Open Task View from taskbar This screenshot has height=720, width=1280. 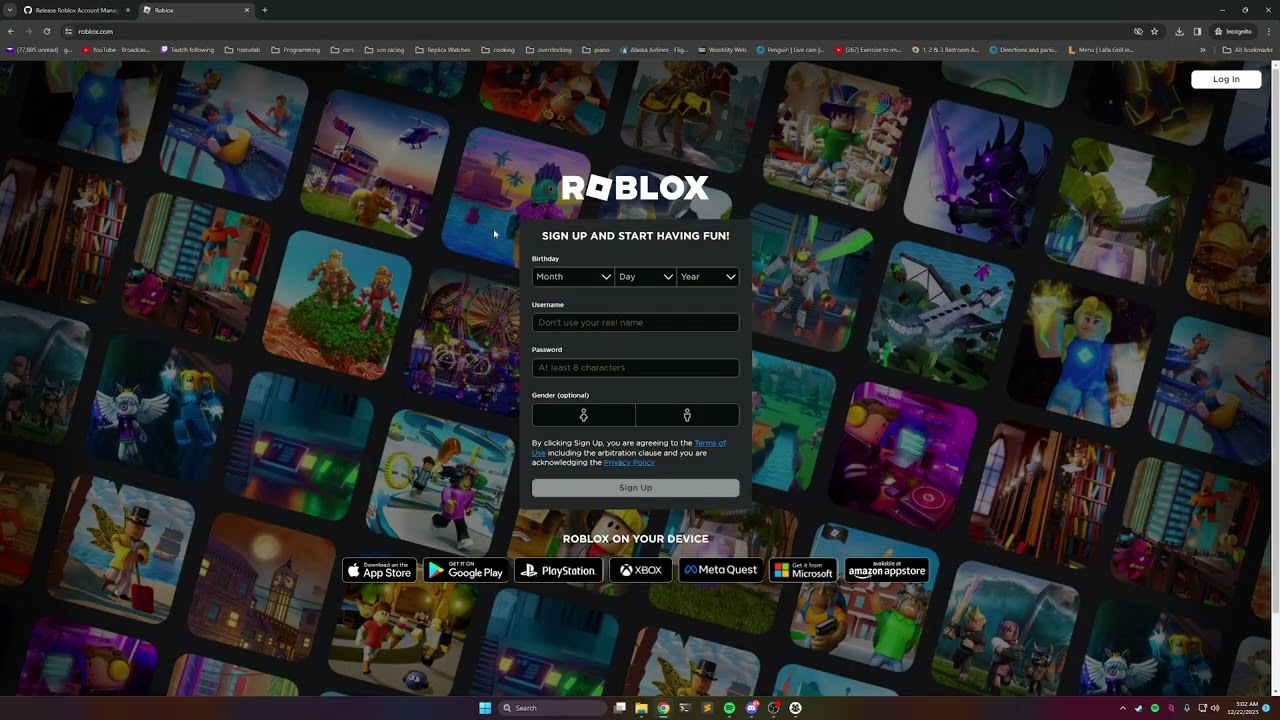pyautogui.click(x=620, y=708)
